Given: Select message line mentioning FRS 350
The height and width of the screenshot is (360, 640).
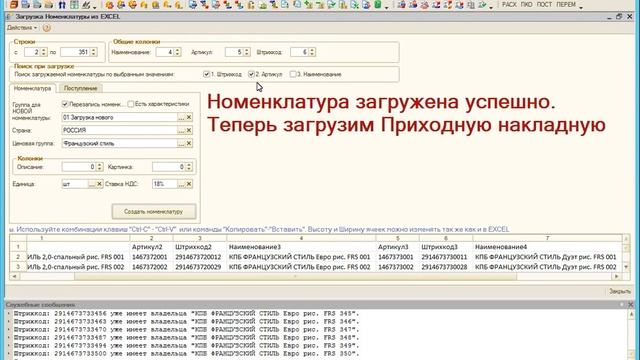Looking at the screenshot, I should pos(186,353).
